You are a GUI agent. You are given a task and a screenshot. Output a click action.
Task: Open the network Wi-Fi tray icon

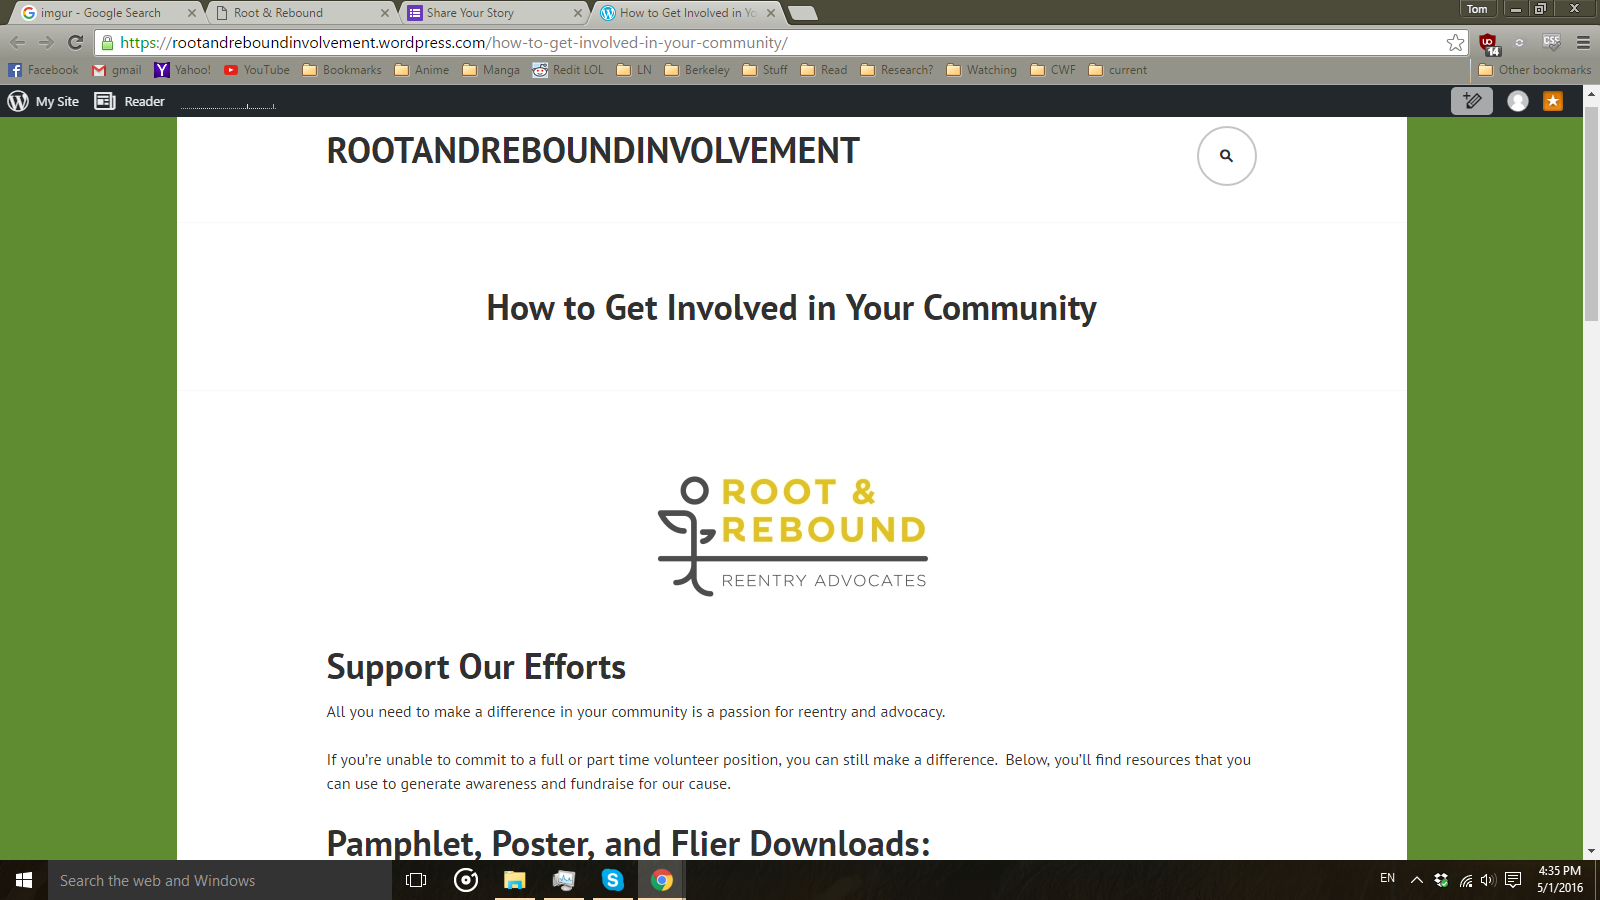[1465, 880]
